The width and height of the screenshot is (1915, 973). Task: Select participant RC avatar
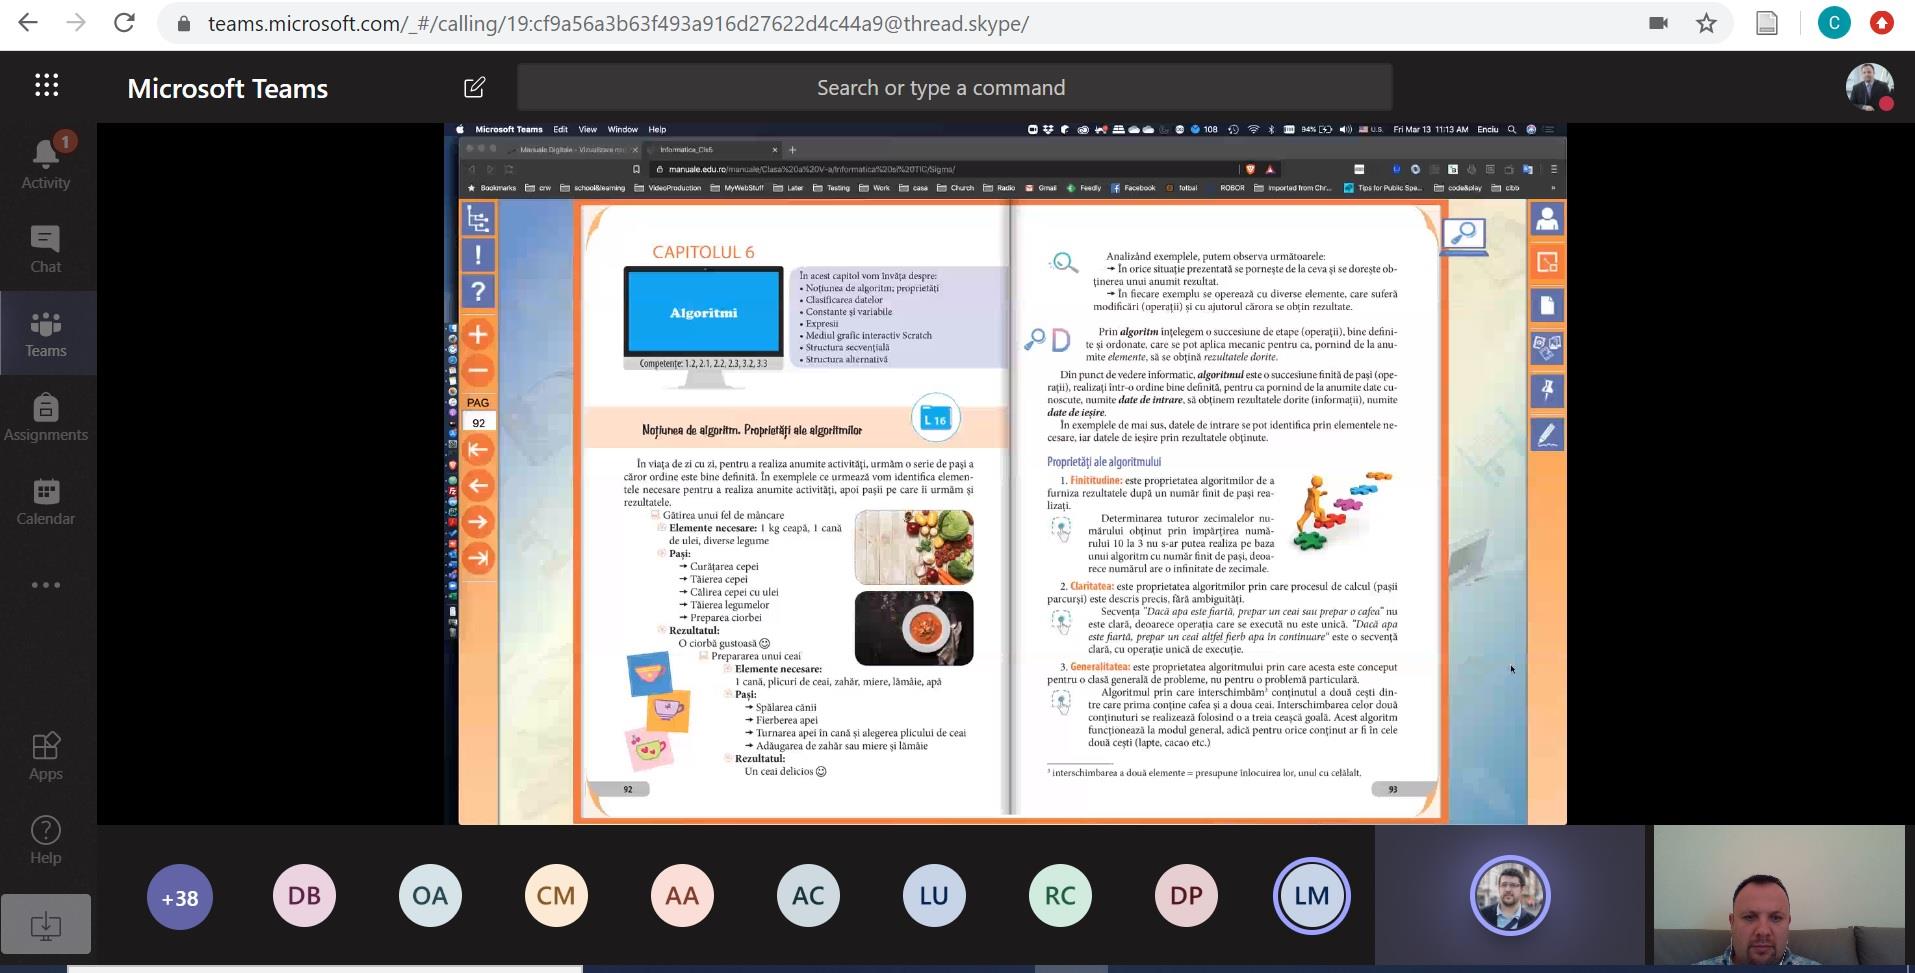[x=1060, y=895]
